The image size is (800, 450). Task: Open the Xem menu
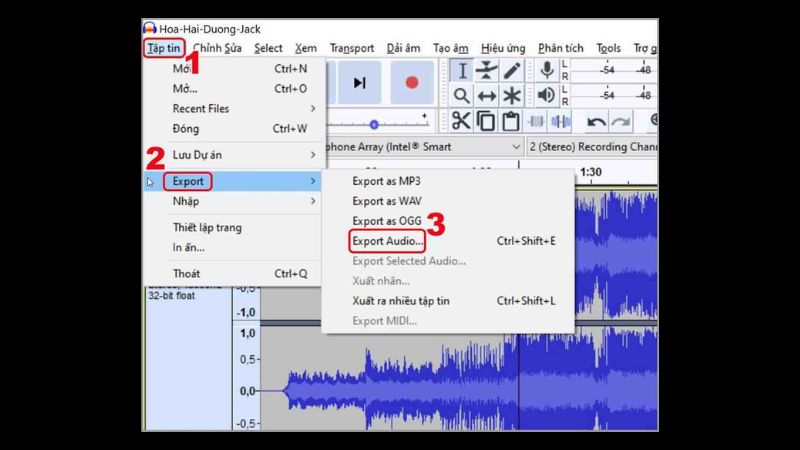click(x=306, y=48)
